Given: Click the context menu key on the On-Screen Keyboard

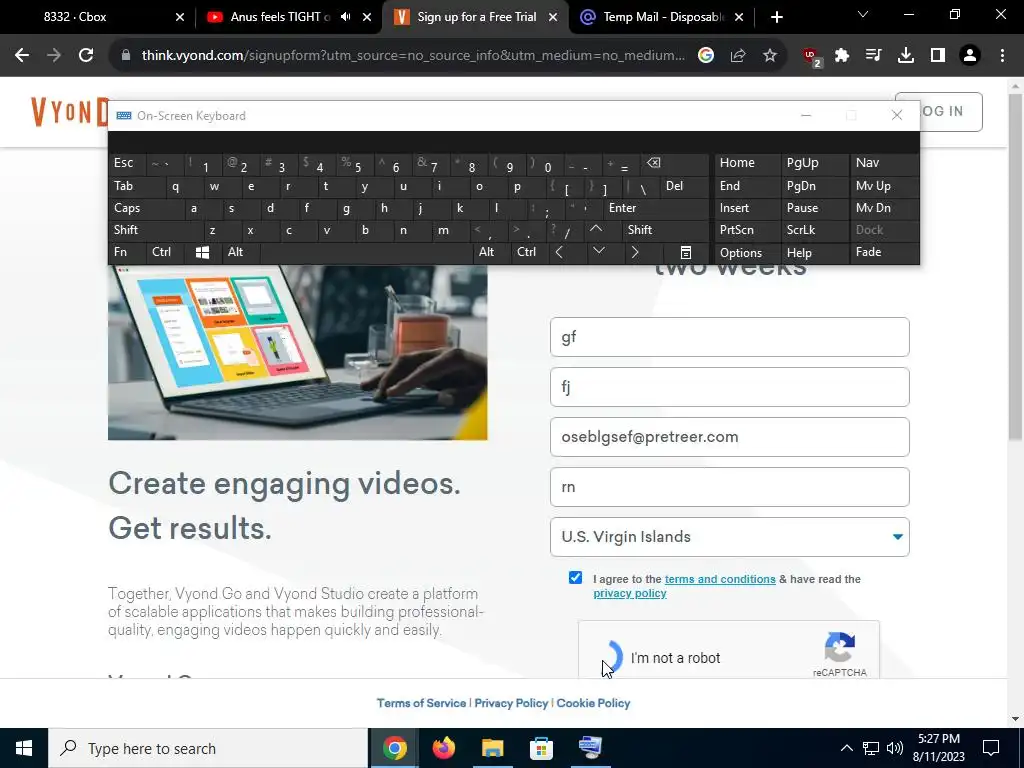Looking at the screenshot, I should (686, 252).
